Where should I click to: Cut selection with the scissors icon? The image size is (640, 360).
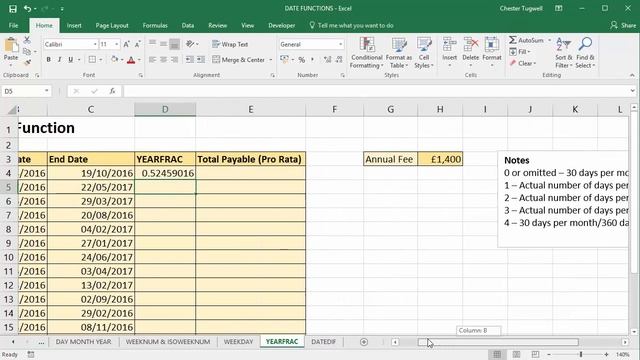click(27, 40)
